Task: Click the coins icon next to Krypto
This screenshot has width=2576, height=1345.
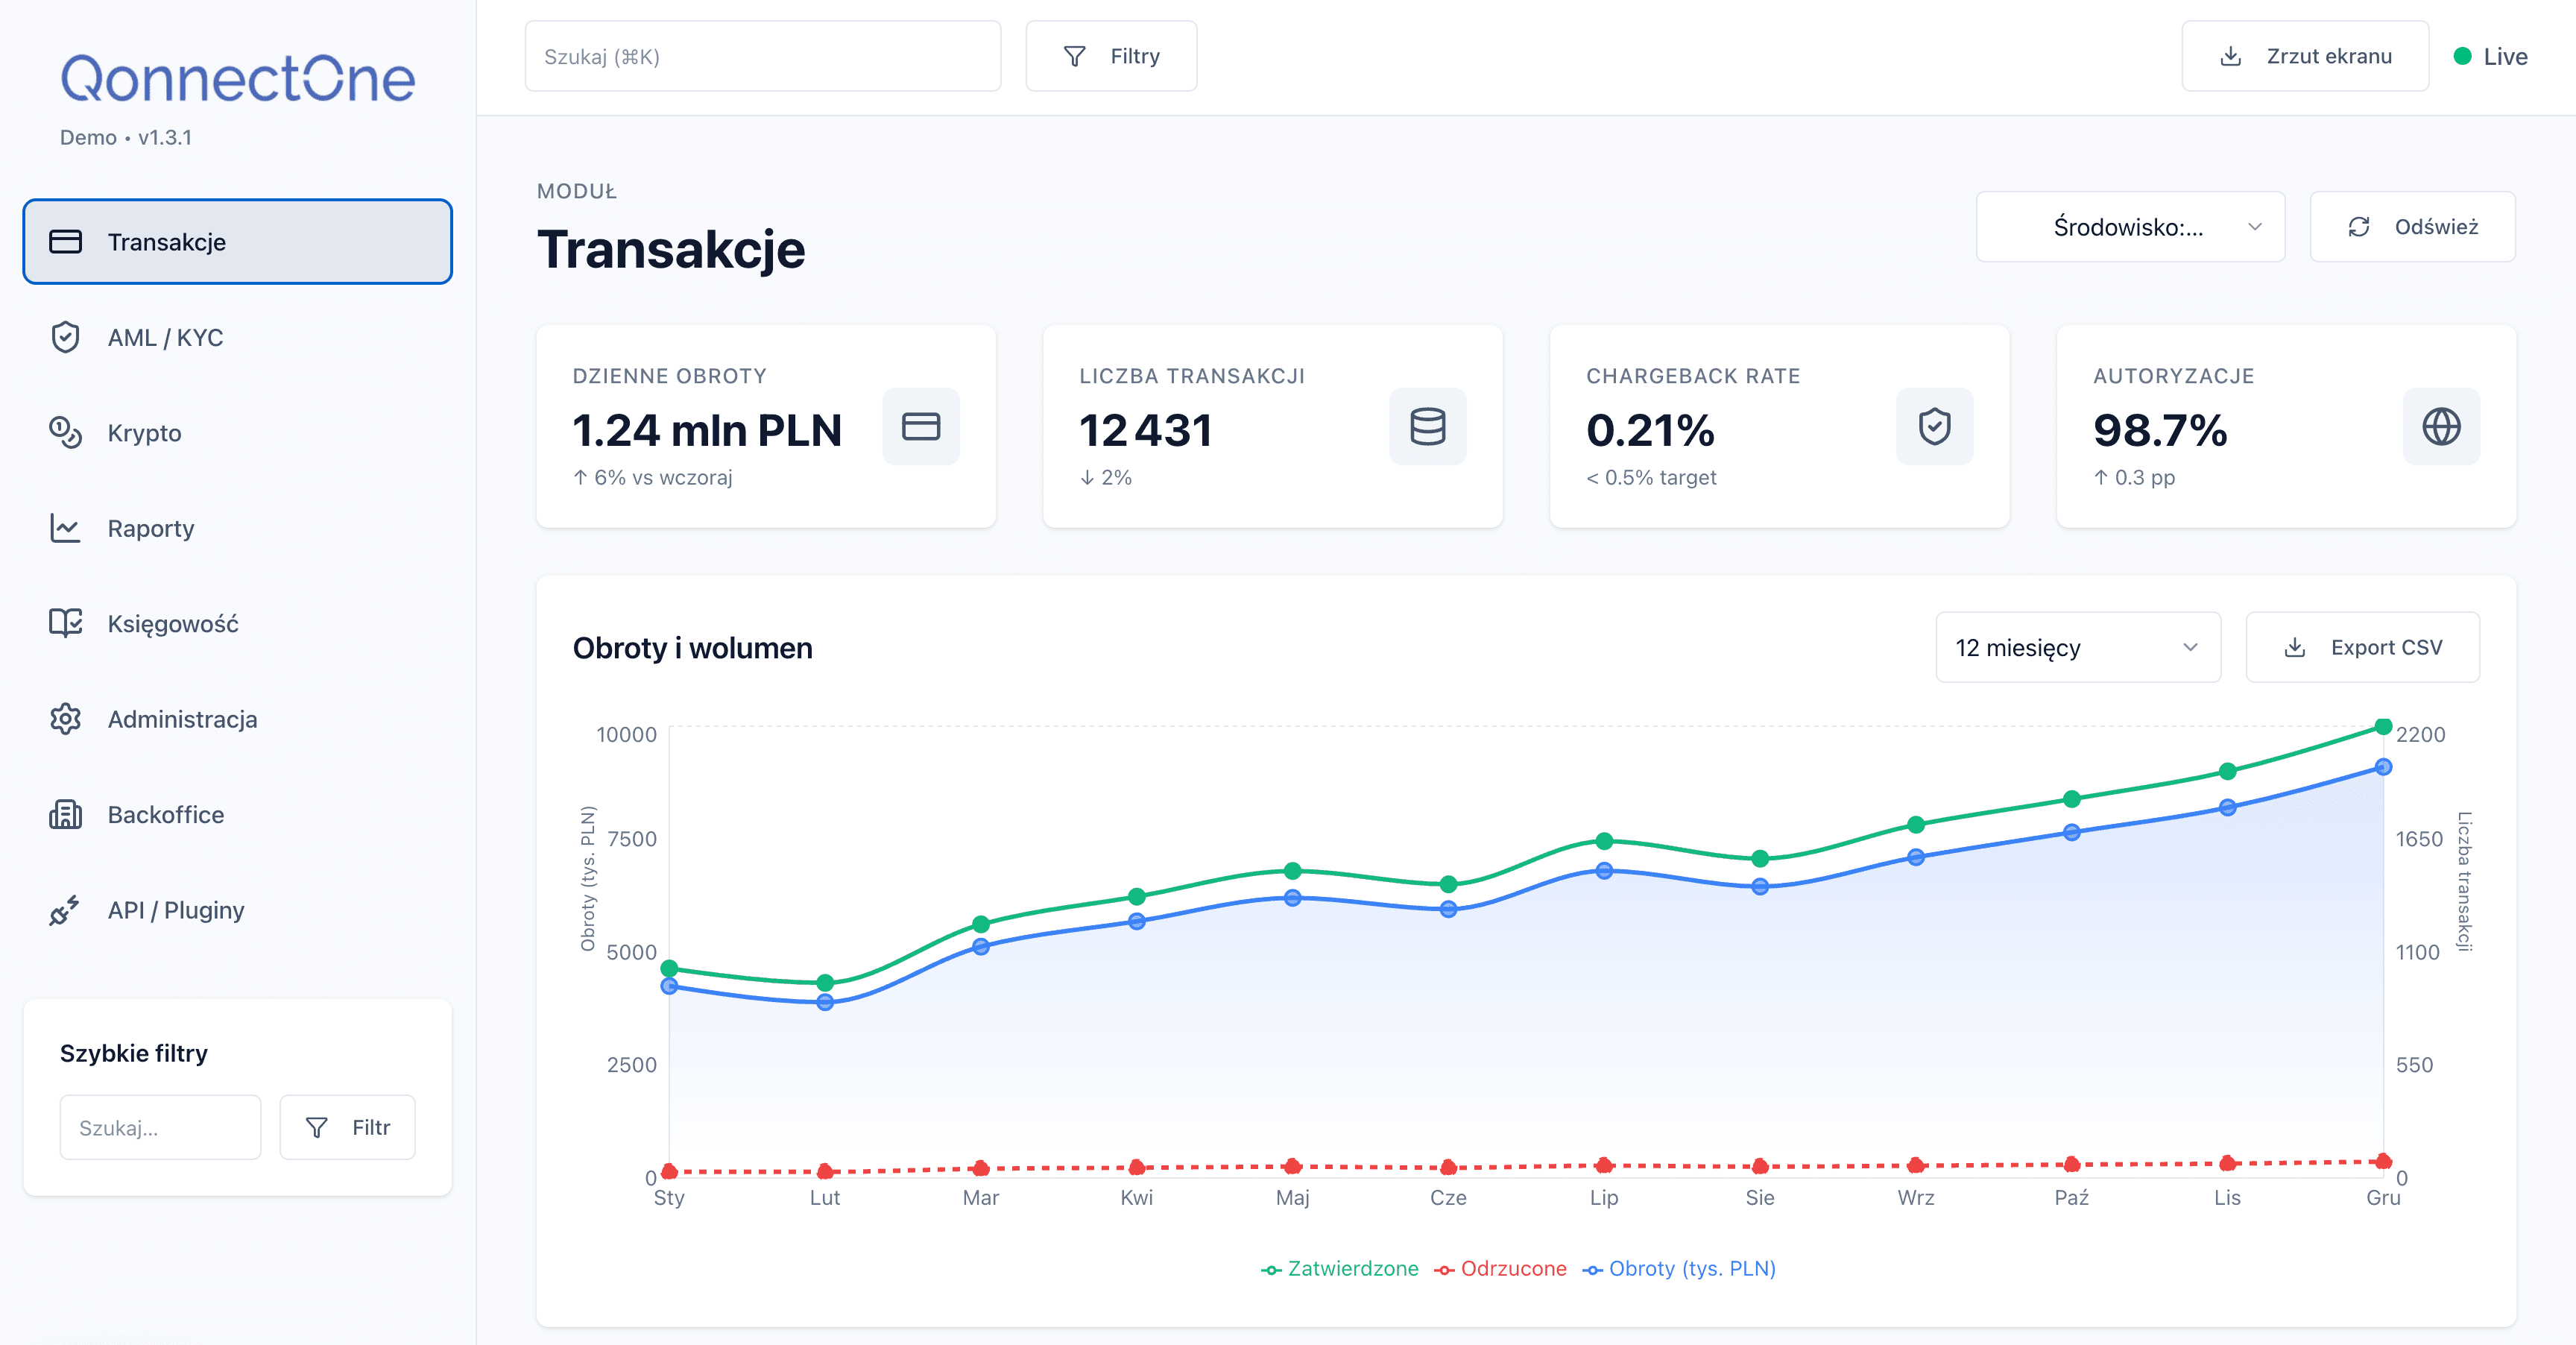Action: pyautogui.click(x=65, y=433)
